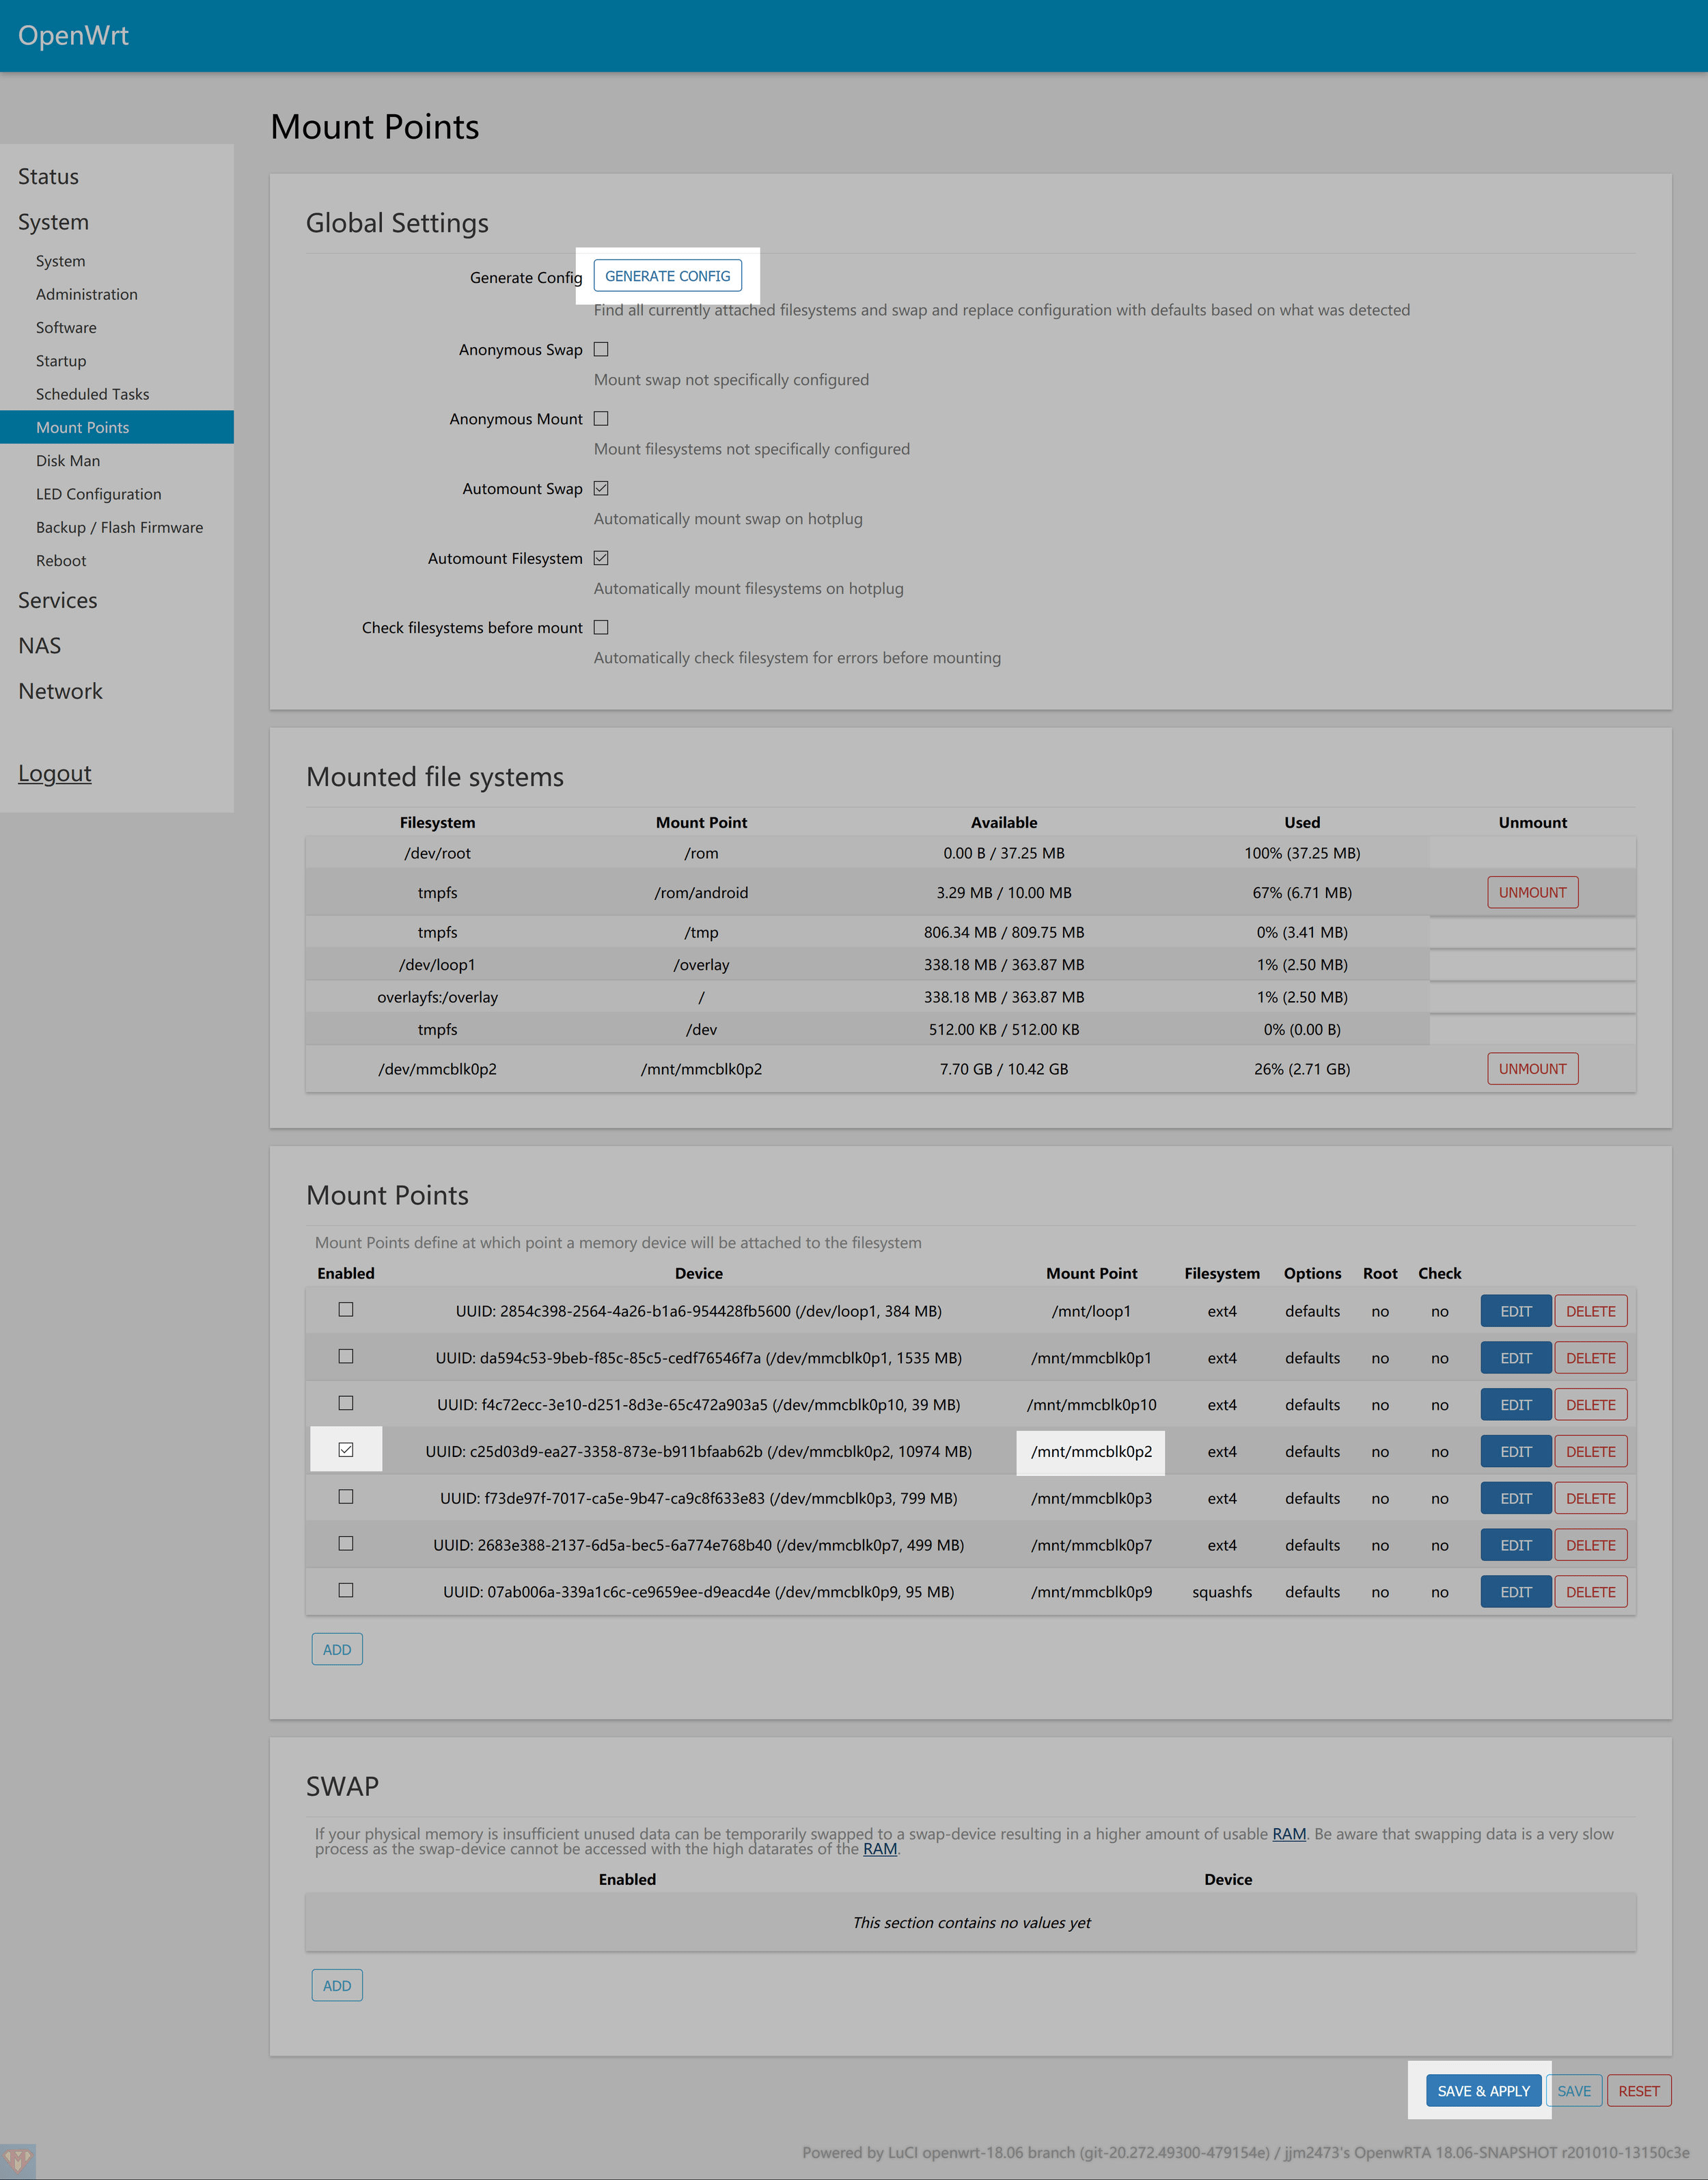Click the UUID c25d03d9 device text

698,1451
